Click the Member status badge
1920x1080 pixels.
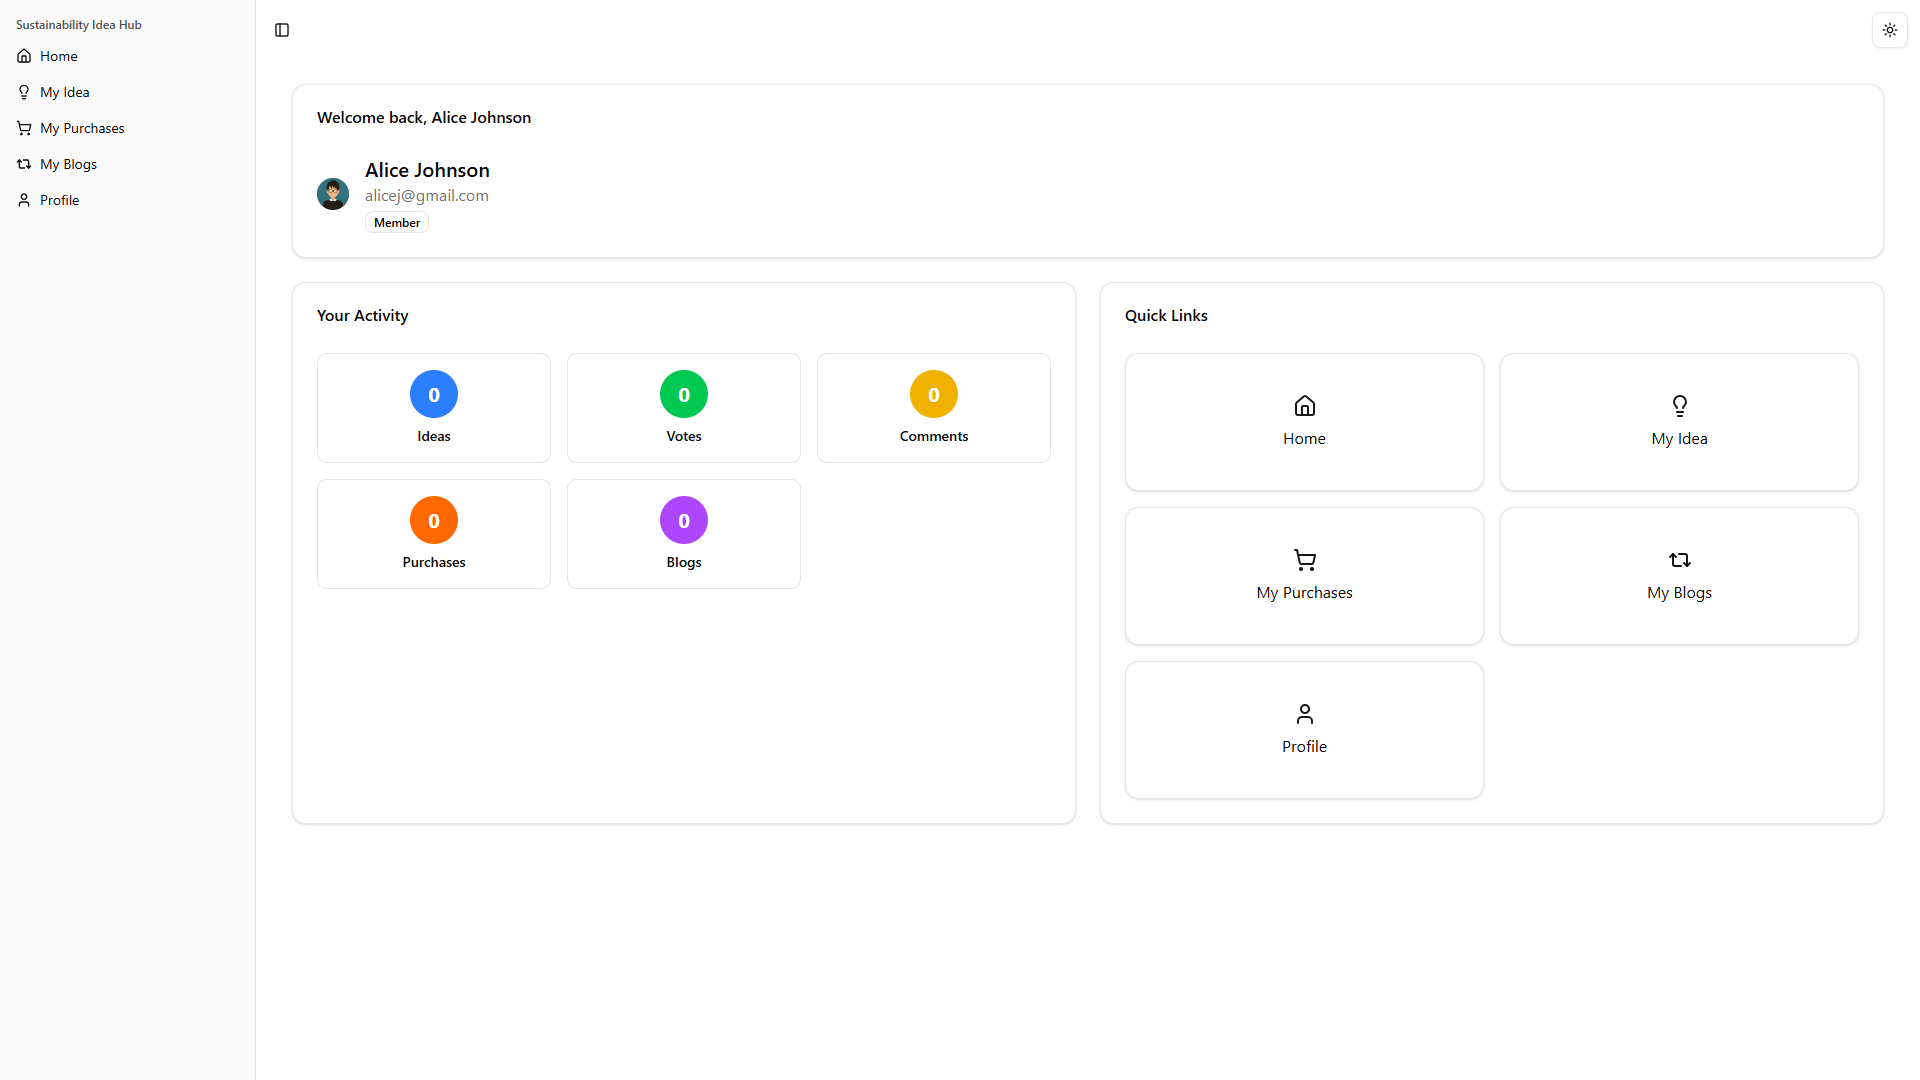pos(396,222)
